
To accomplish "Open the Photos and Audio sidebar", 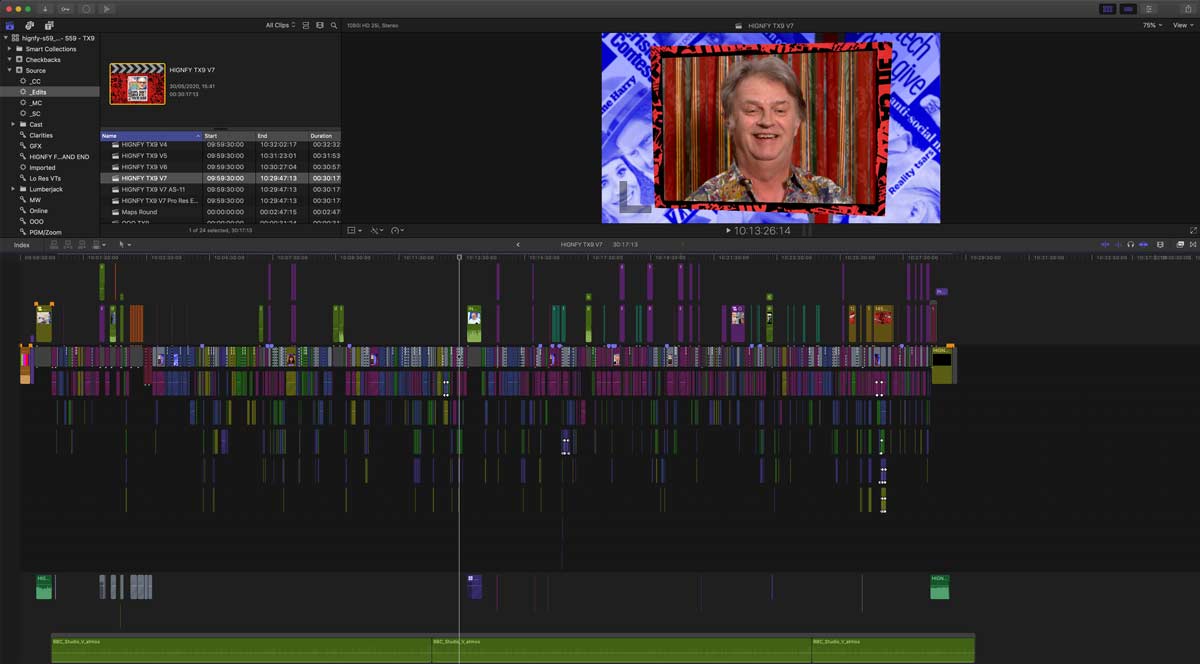I will coord(29,25).
